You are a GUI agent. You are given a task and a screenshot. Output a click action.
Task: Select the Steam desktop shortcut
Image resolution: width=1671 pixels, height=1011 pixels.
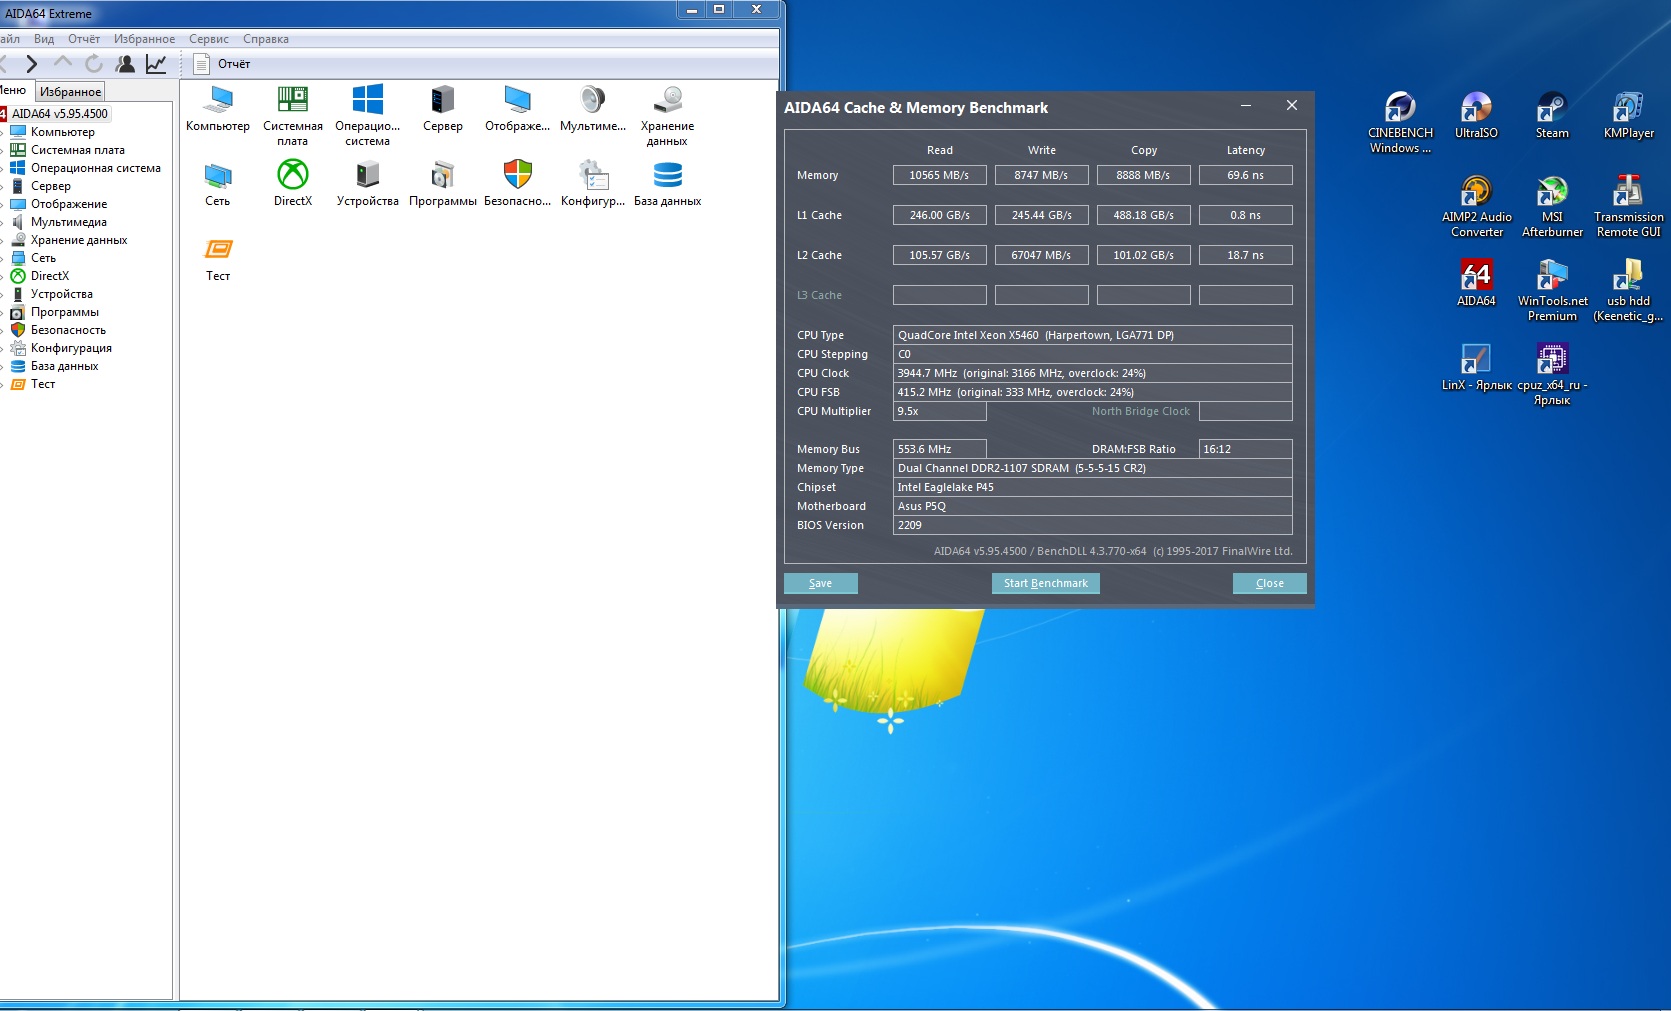[x=1552, y=116]
